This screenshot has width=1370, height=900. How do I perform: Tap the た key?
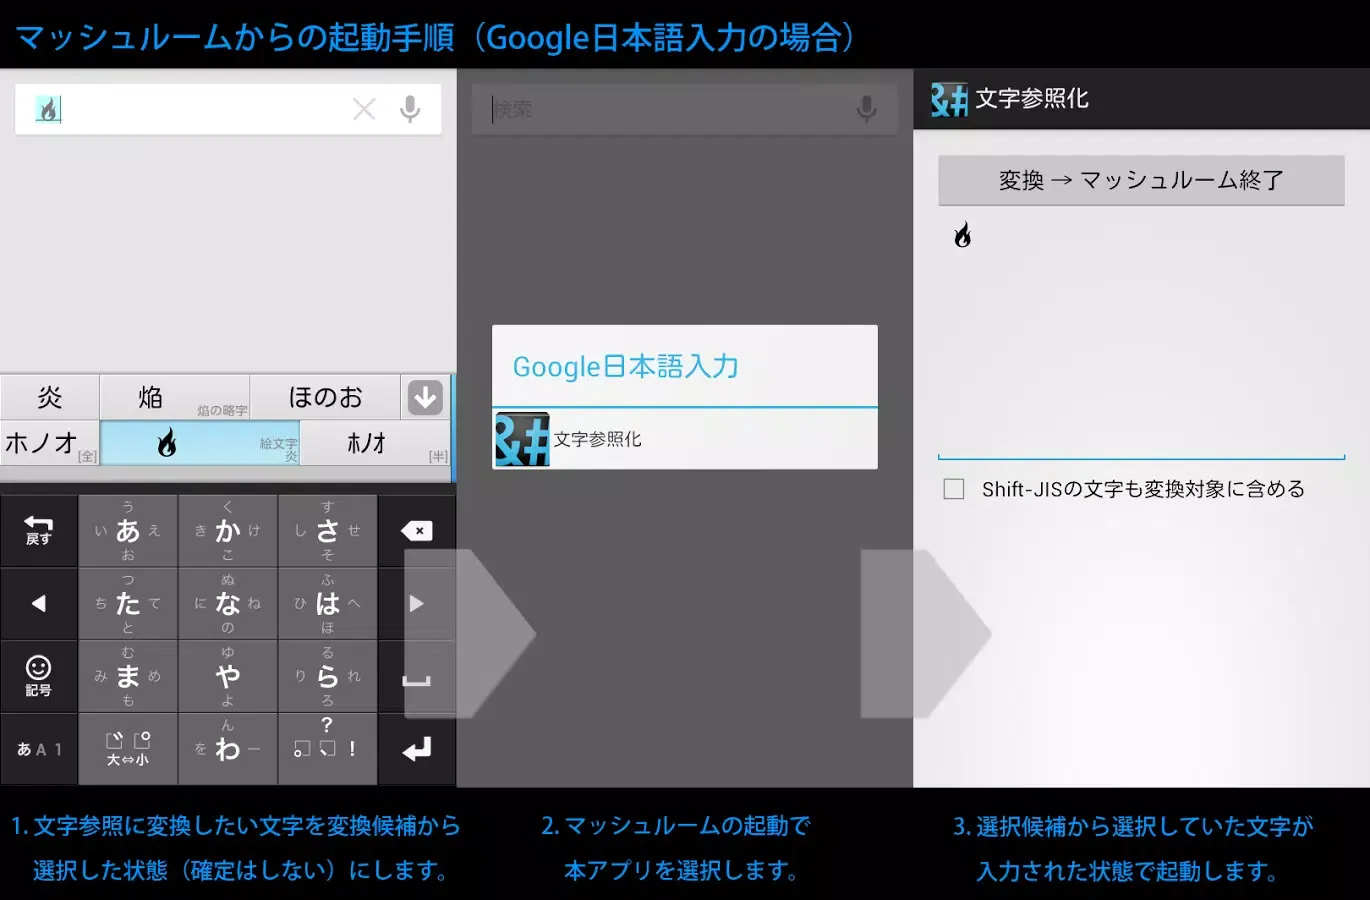pyautogui.click(x=128, y=603)
